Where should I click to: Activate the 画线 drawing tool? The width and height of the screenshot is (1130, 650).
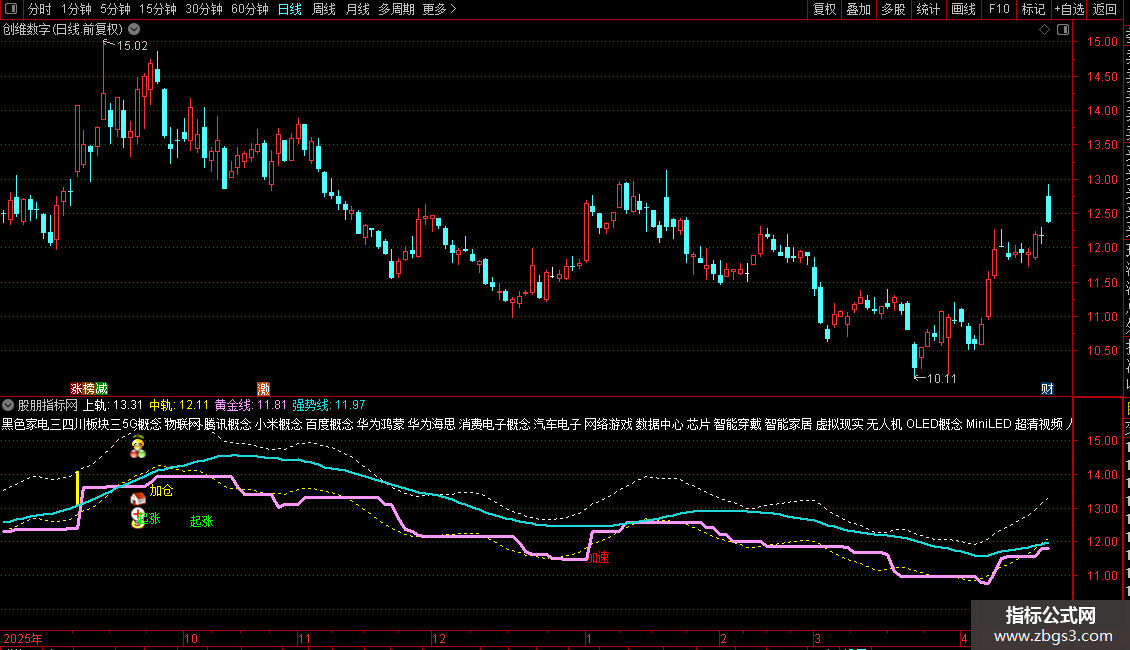click(963, 9)
